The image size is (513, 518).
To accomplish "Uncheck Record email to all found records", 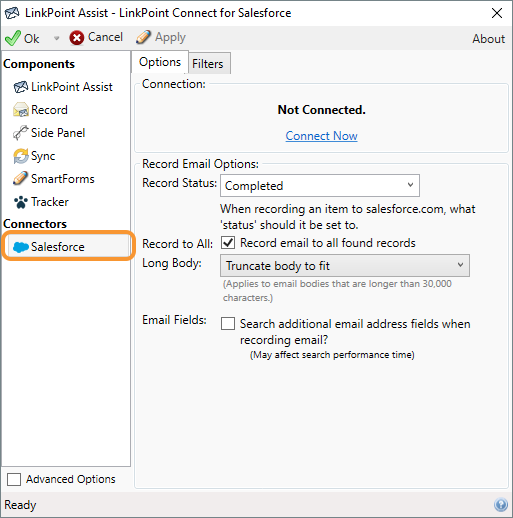I will tap(228, 243).
